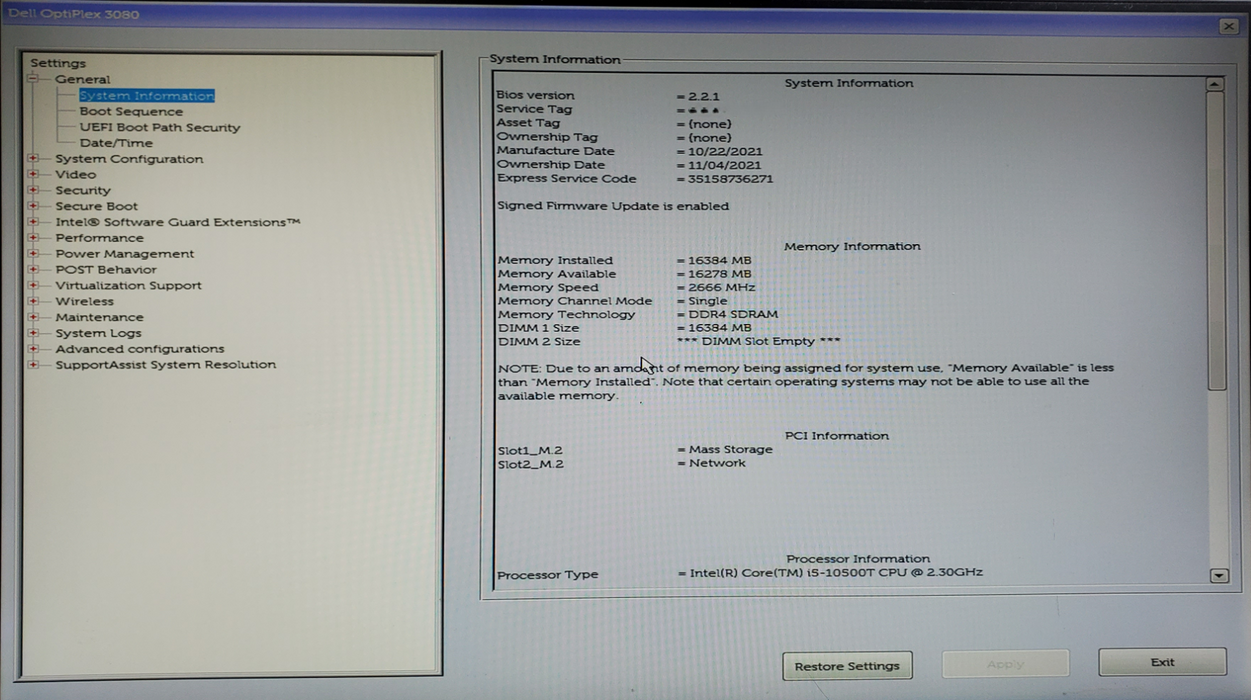Screen dimensions: 1251x700
Task: Select Intel Software Guard Extensions label
Action: [178, 222]
